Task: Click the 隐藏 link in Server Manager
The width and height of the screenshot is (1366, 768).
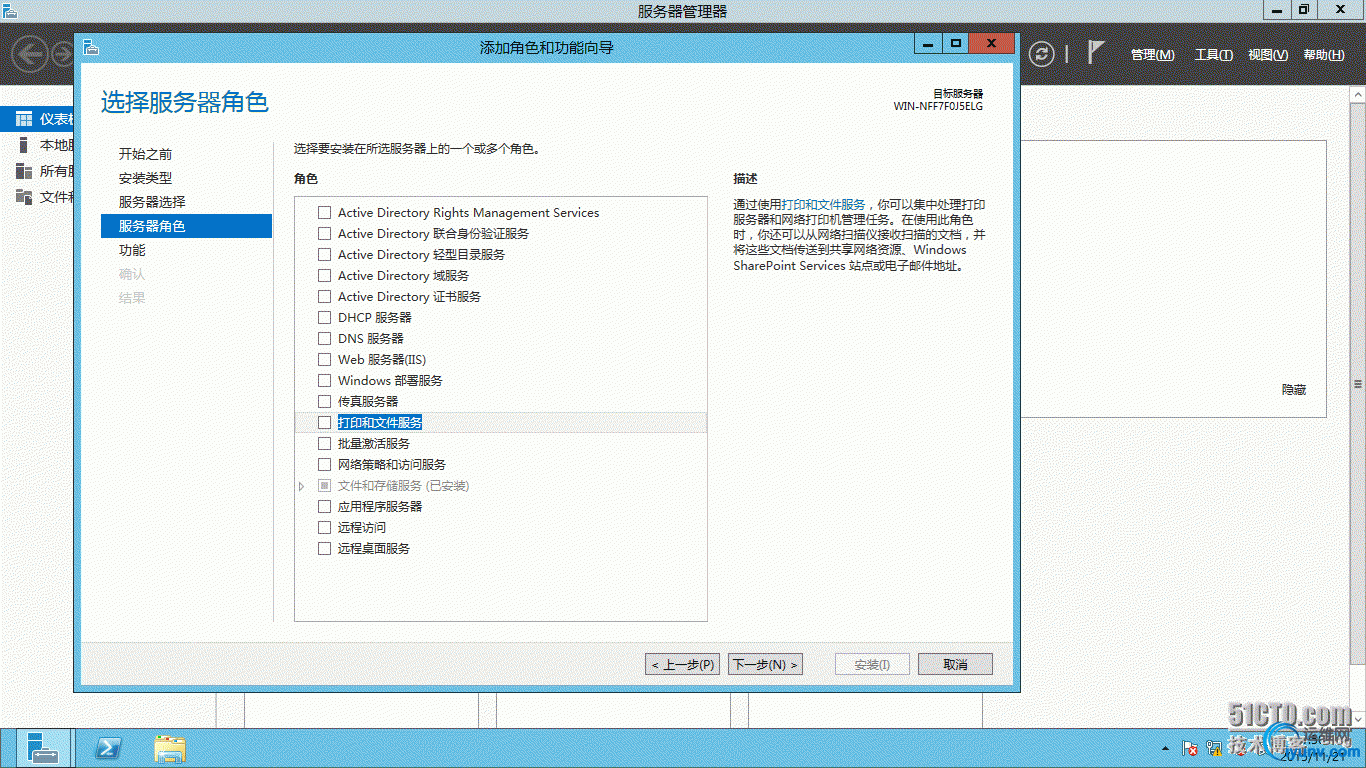Action: 1294,390
